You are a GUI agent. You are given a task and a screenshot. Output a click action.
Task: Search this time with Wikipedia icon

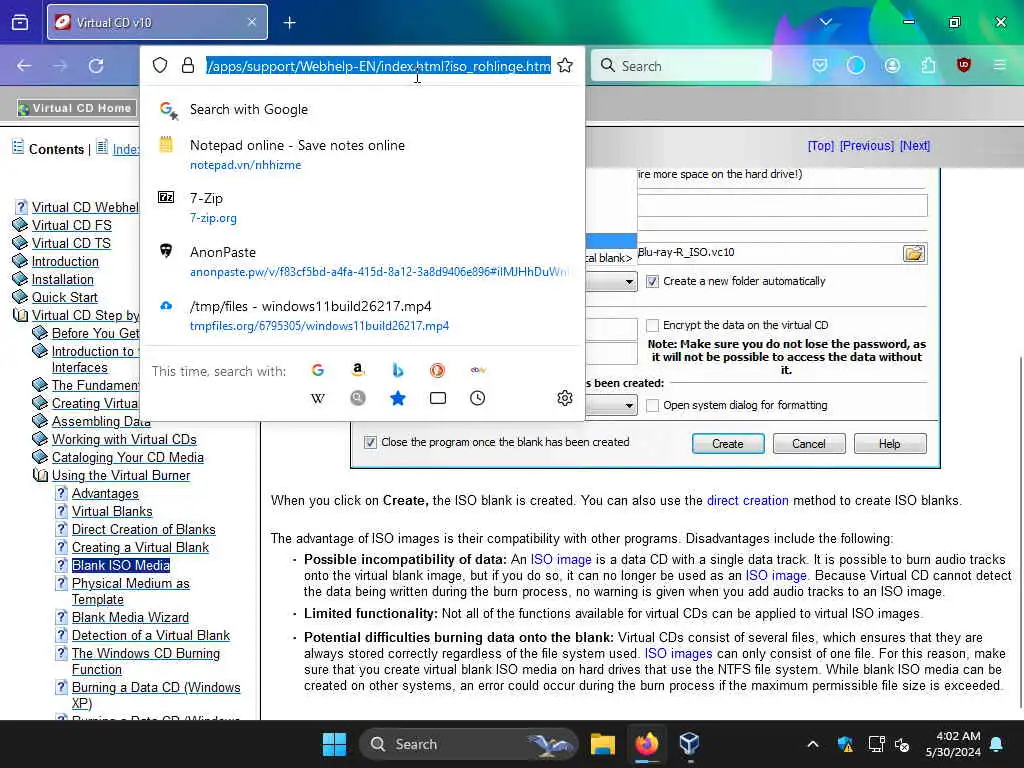(x=317, y=398)
